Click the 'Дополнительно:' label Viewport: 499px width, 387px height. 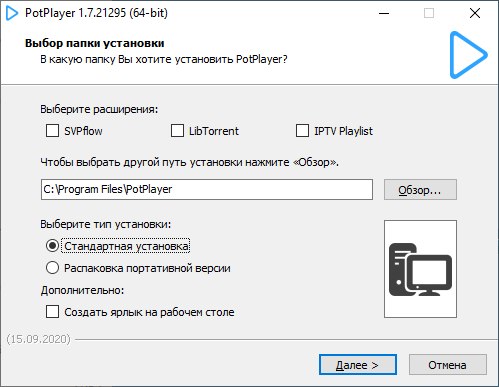82,290
